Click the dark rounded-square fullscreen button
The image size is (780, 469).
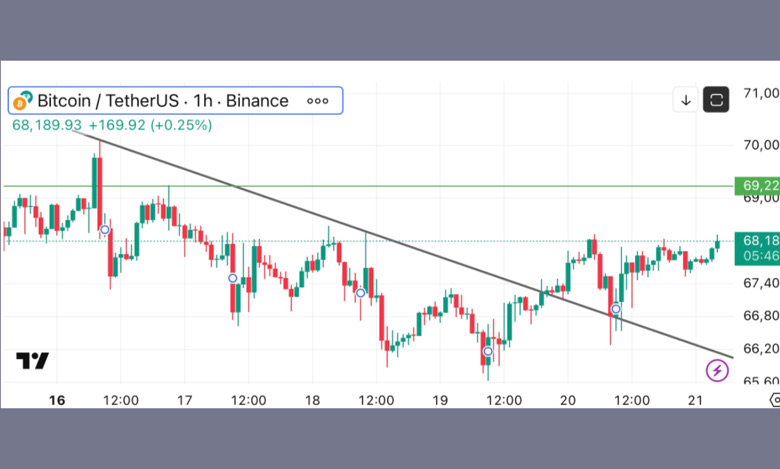click(717, 100)
